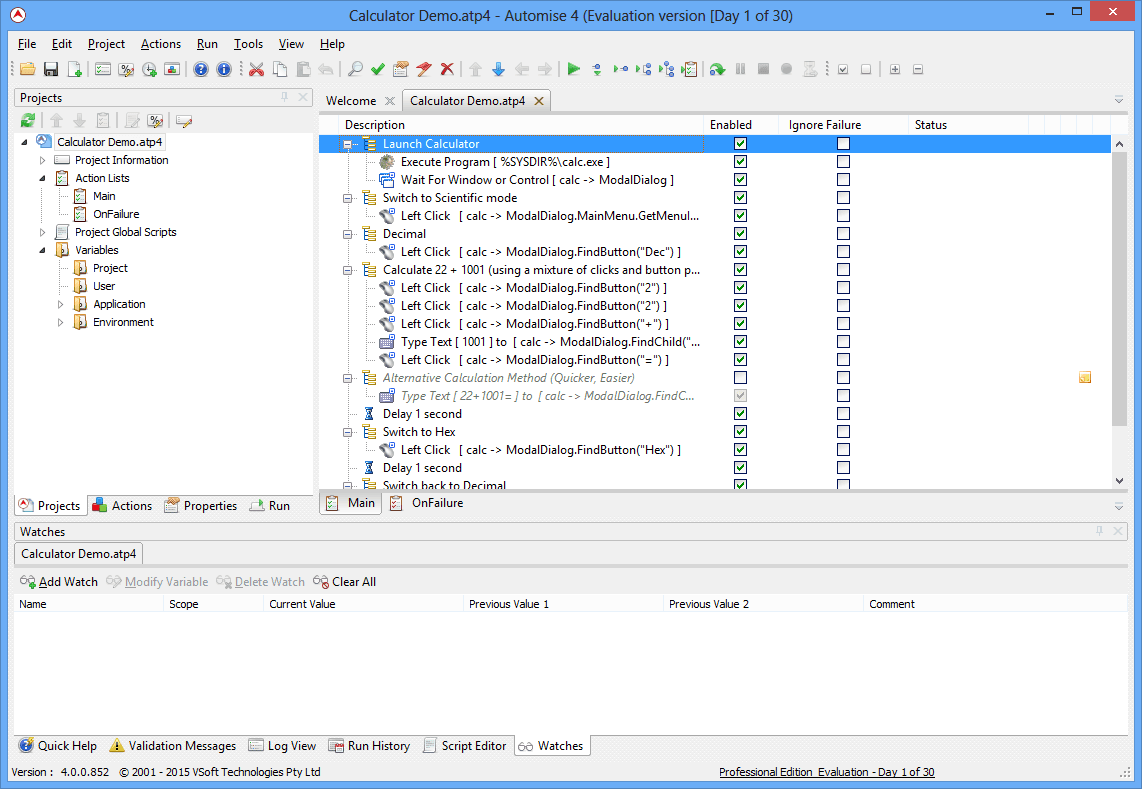The image size is (1142, 789).
Task: Click the open folder toolbar icon
Action: [28, 69]
